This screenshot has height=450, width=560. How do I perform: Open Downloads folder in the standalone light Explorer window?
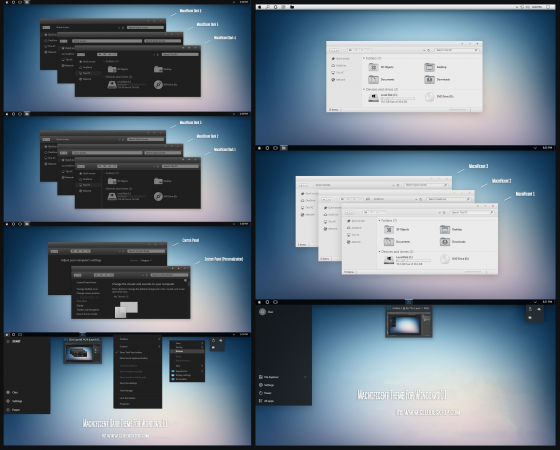(438, 80)
